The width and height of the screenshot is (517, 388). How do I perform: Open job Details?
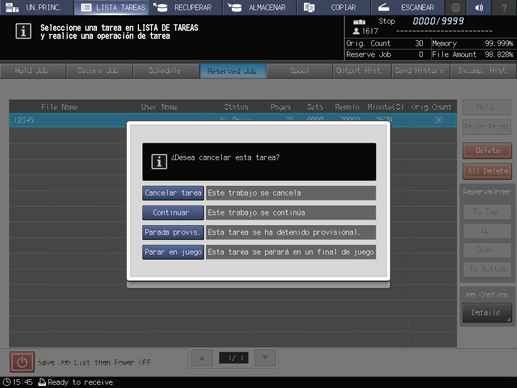(x=487, y=313)
